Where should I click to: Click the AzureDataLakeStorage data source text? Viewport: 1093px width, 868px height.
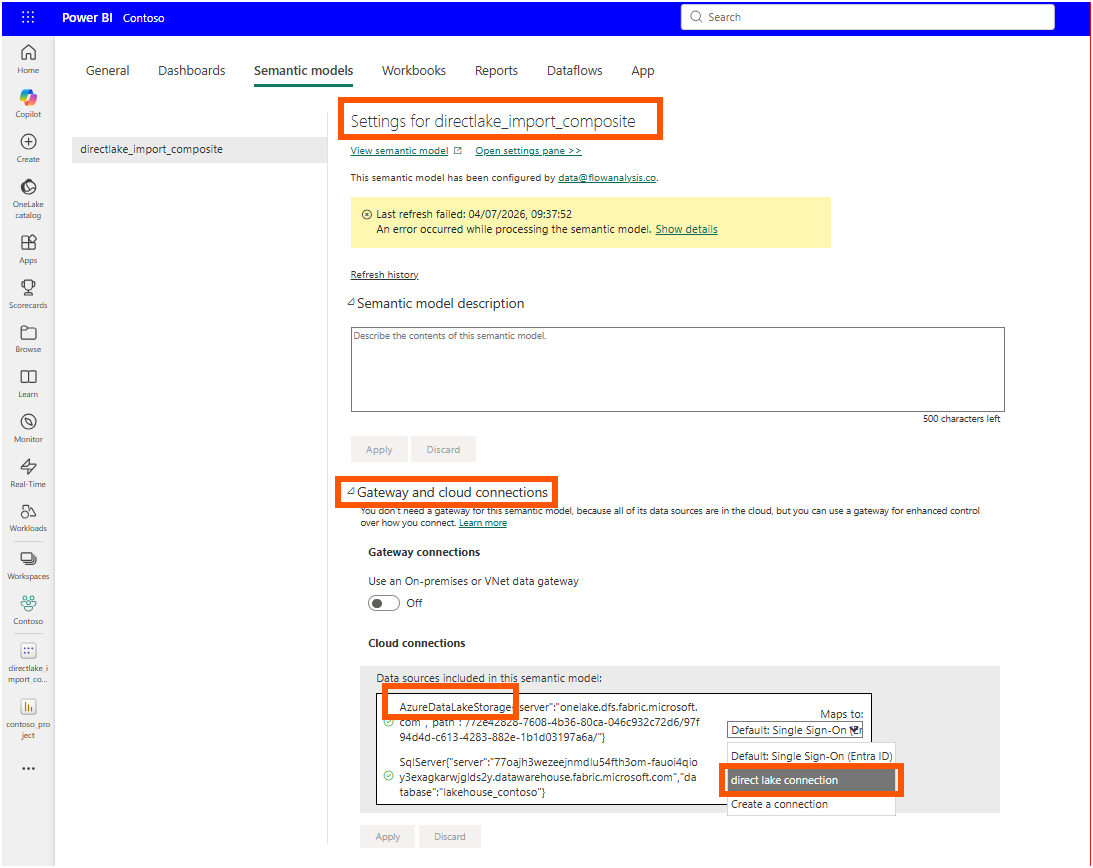(549, 722)
